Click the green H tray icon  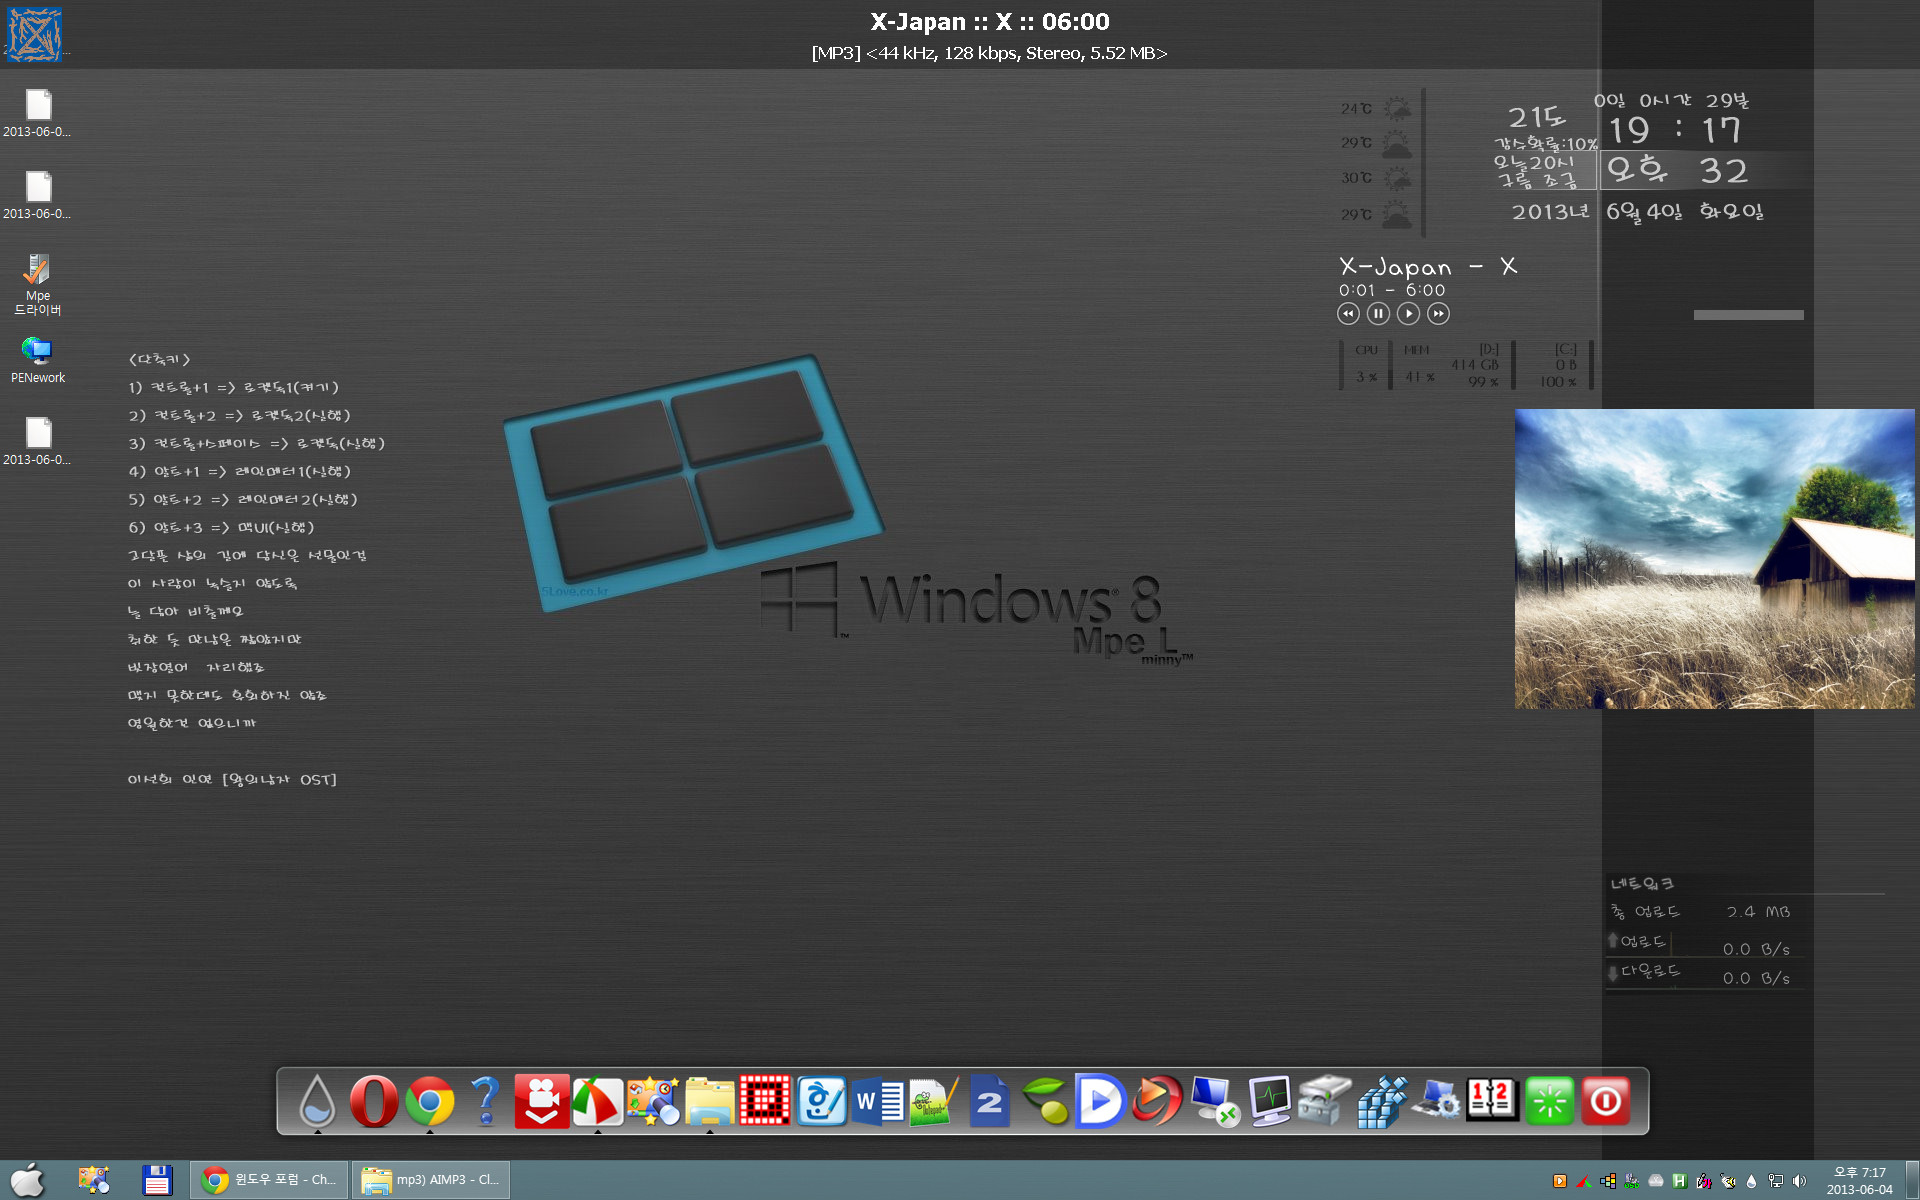tap(1680, 1181)
